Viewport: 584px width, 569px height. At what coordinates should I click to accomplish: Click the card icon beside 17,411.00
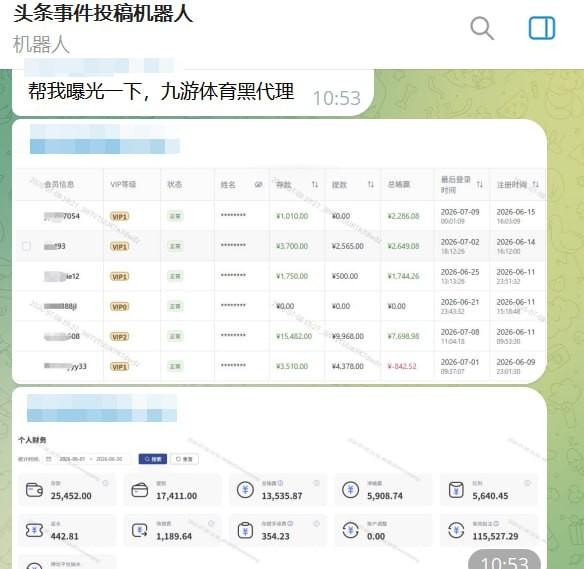(x=140, y=490)
